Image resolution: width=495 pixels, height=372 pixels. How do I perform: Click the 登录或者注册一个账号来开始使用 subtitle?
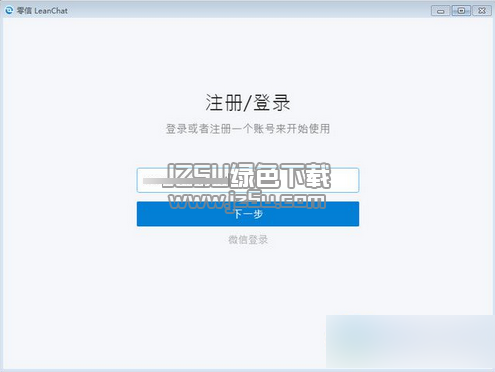pyautogui.click(x=248, y=129)
